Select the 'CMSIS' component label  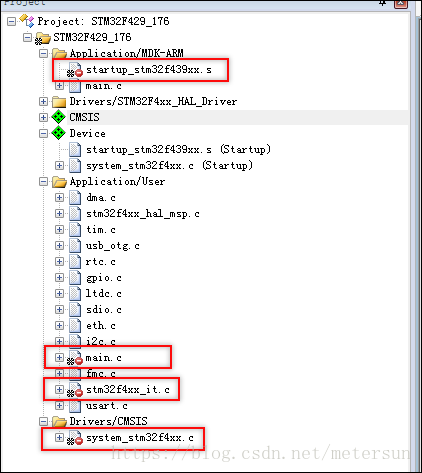pos(84,117)
